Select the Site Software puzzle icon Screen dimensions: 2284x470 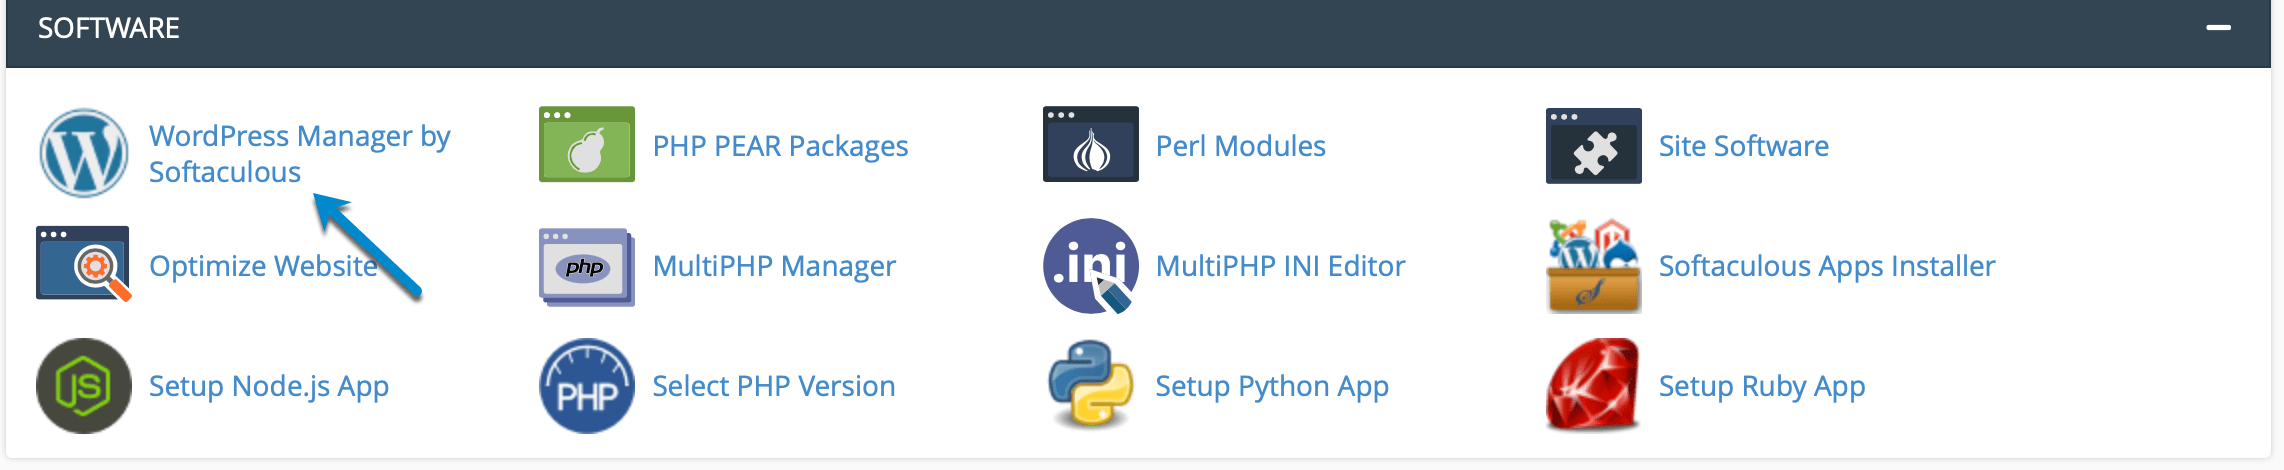point(1594,146)
